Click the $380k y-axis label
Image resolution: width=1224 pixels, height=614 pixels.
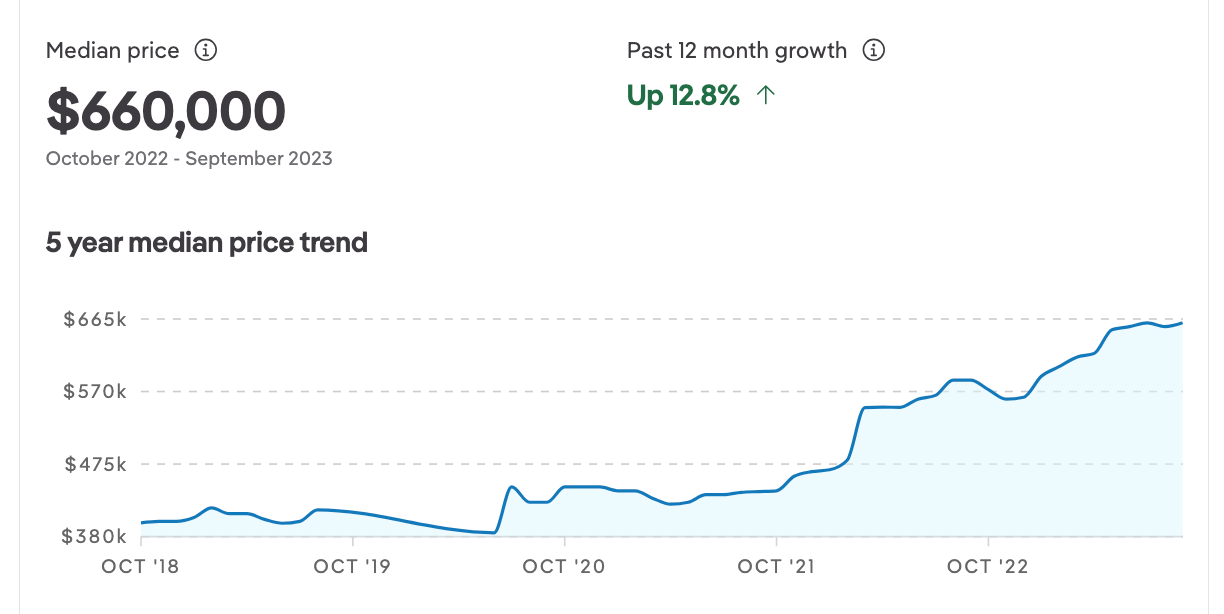click(95, 537)
